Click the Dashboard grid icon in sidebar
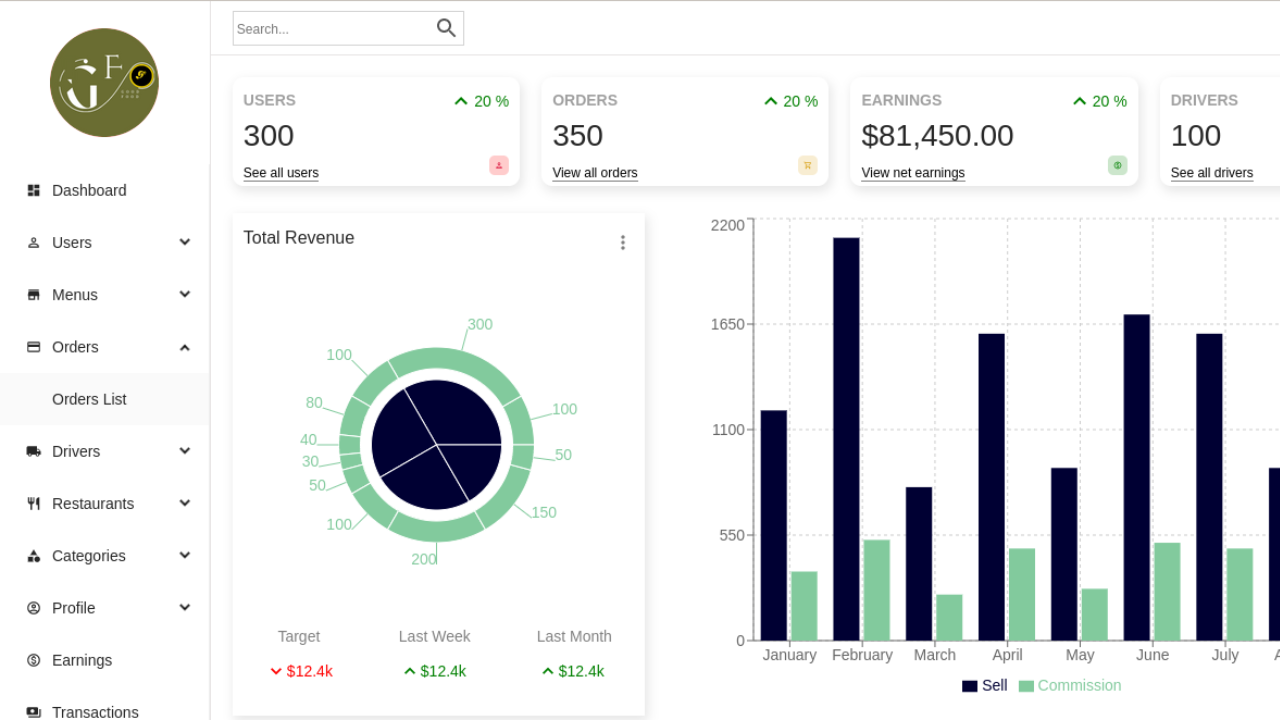Screen dimensions: 1280x720 tap(34, 190)
